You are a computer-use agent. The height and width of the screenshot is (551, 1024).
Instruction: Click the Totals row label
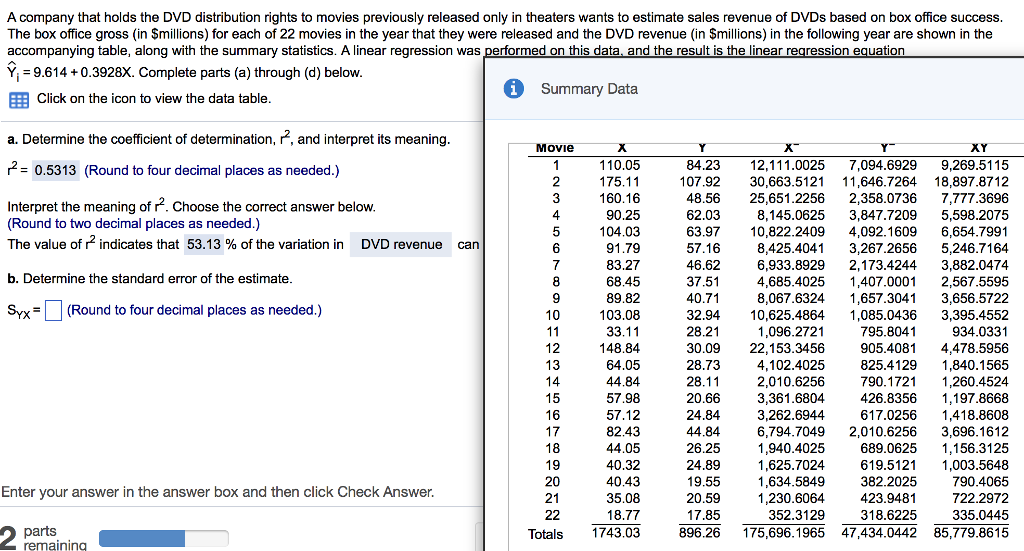[x=546, y=534]
